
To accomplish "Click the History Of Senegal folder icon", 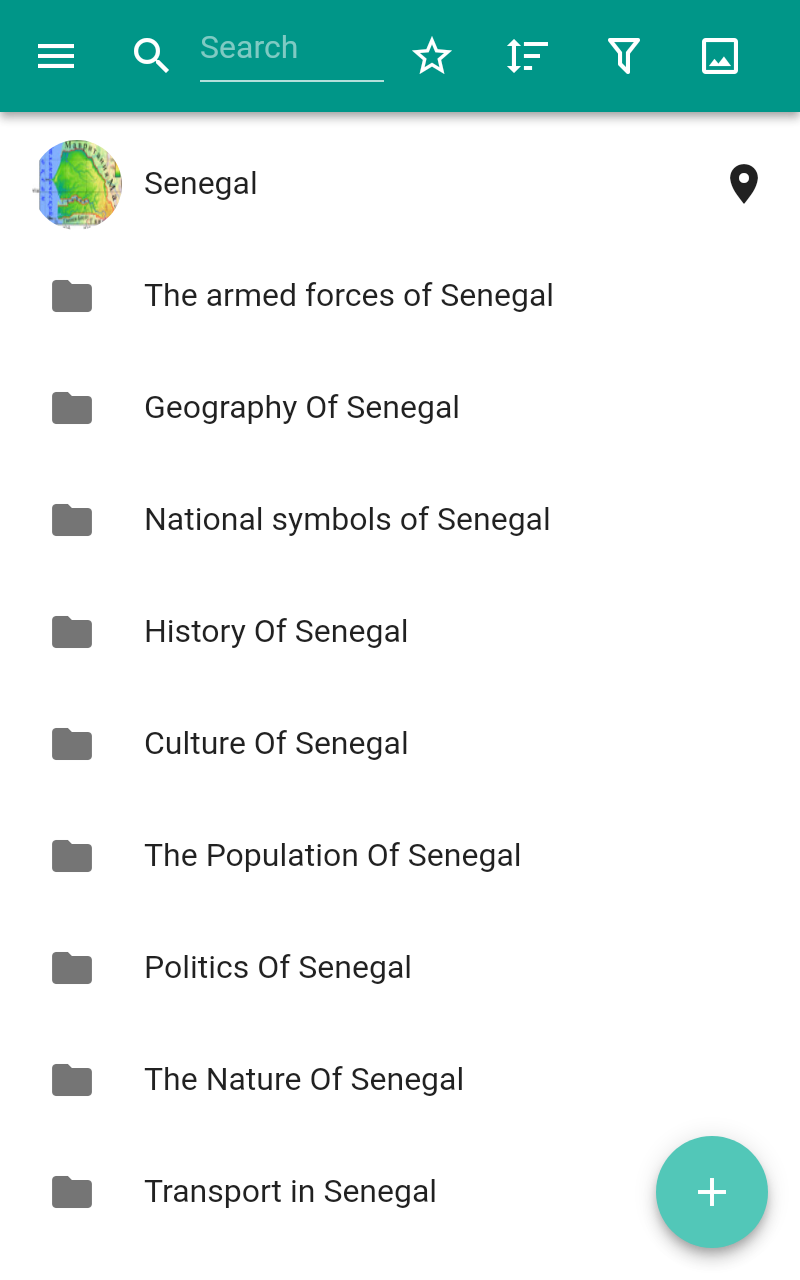I will coord(72,632).
